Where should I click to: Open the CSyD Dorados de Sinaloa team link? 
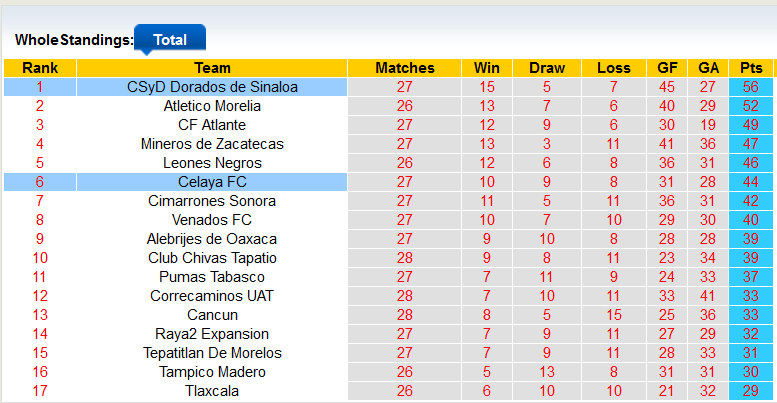212,87
